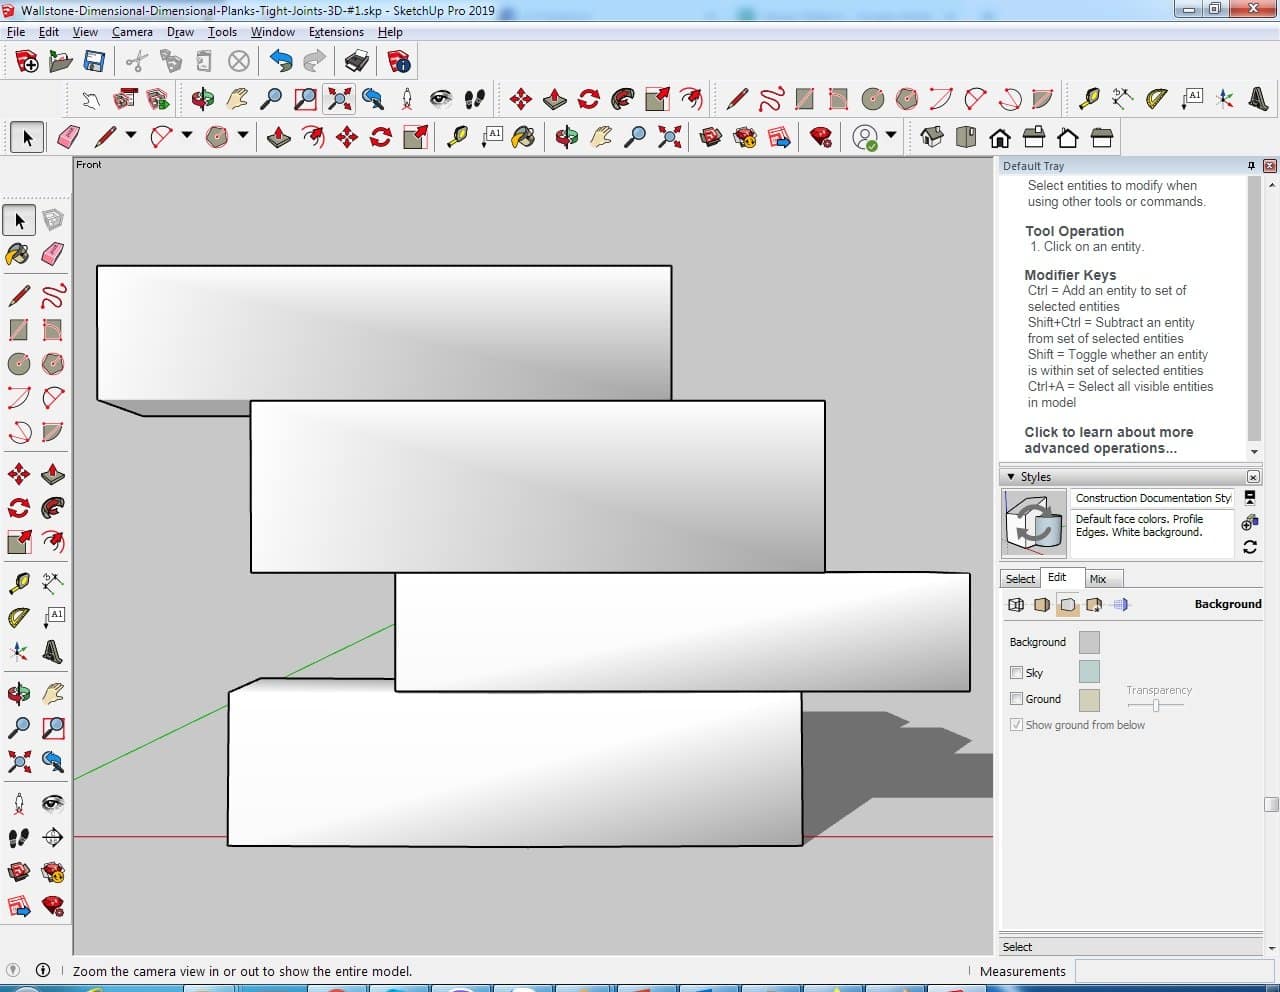Open the Line tool dropdown arrow
Image resolution: width=1280 pixels, height=992 pixels.
(131, 136)
